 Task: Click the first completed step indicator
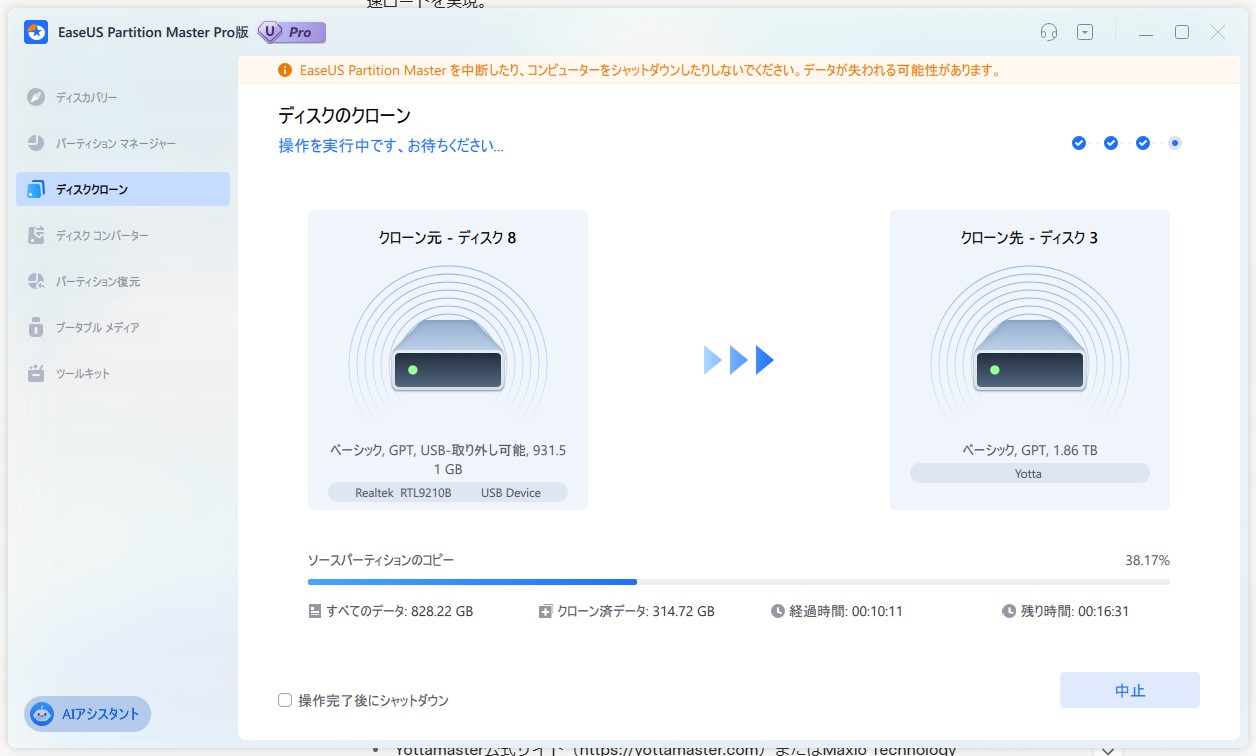click(x=1079, y=143)
